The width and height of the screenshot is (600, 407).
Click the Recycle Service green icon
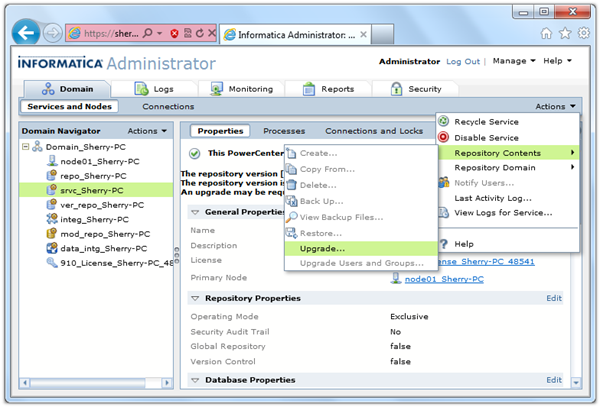443,121
